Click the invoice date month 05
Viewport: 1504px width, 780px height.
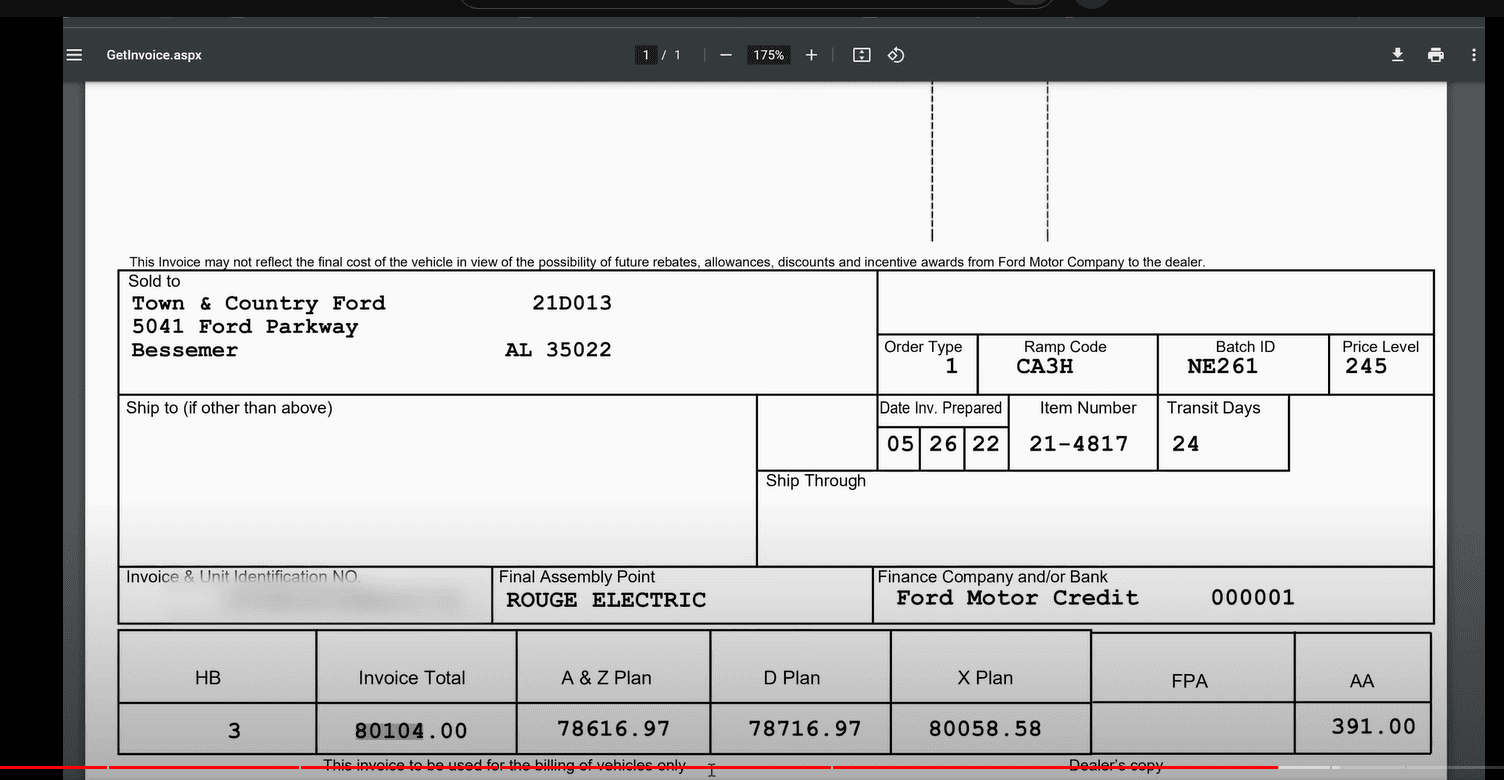(901, 444)
